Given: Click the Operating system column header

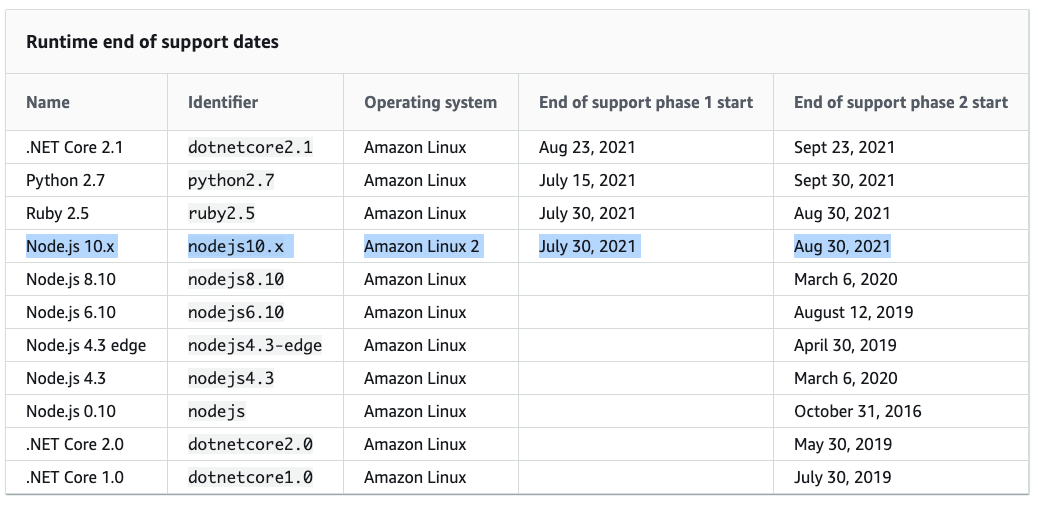Looking at the screenshot, I should click(x=430, y=103).
